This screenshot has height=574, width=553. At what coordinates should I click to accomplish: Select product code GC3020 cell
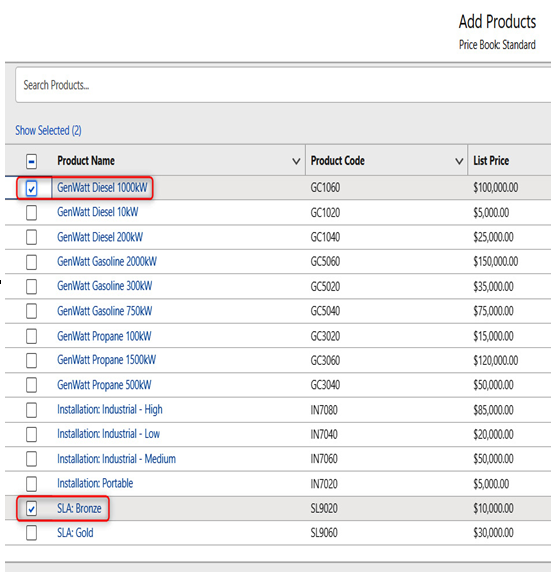pyautogui.click(x=325, y=336)
